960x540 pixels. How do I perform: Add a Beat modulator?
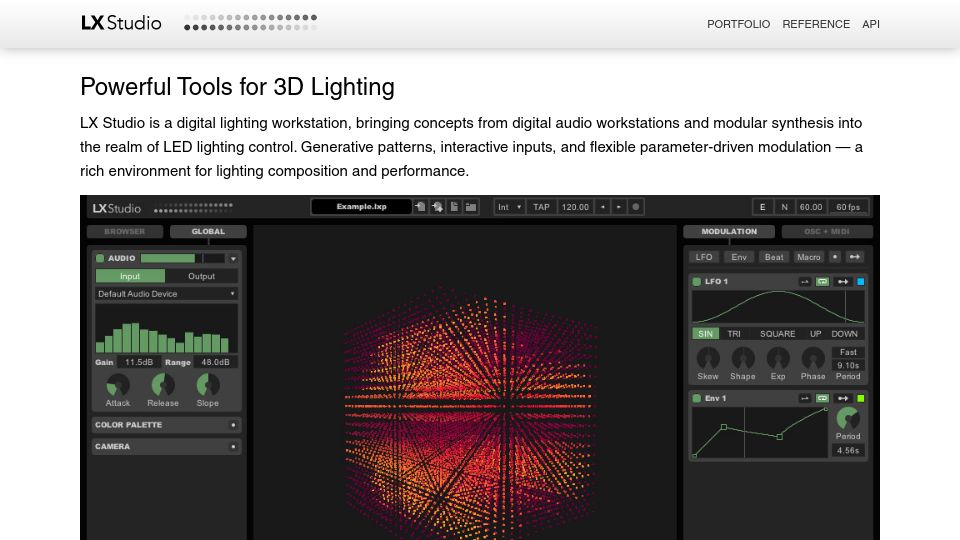774,257
